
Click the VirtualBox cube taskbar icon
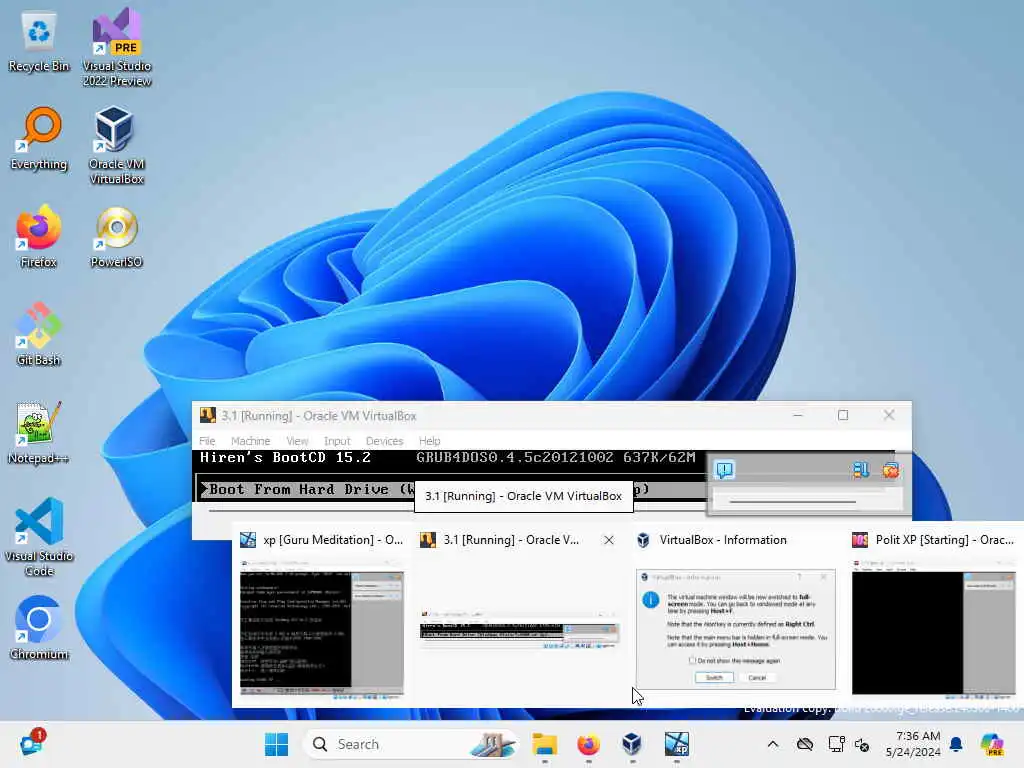click(632, 744)
